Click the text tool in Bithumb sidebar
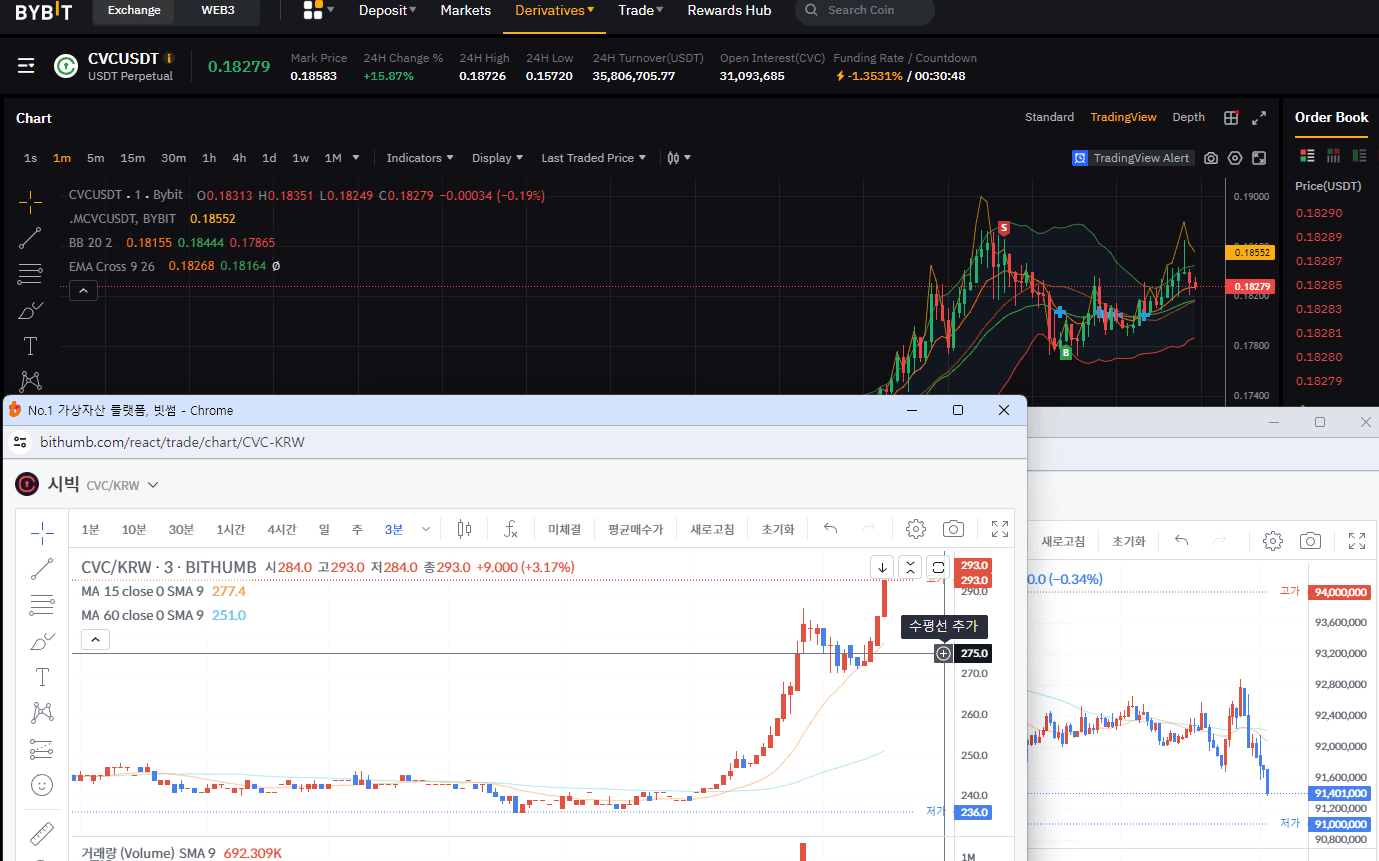Viewport: 1379px width, 861px height. 42,677
